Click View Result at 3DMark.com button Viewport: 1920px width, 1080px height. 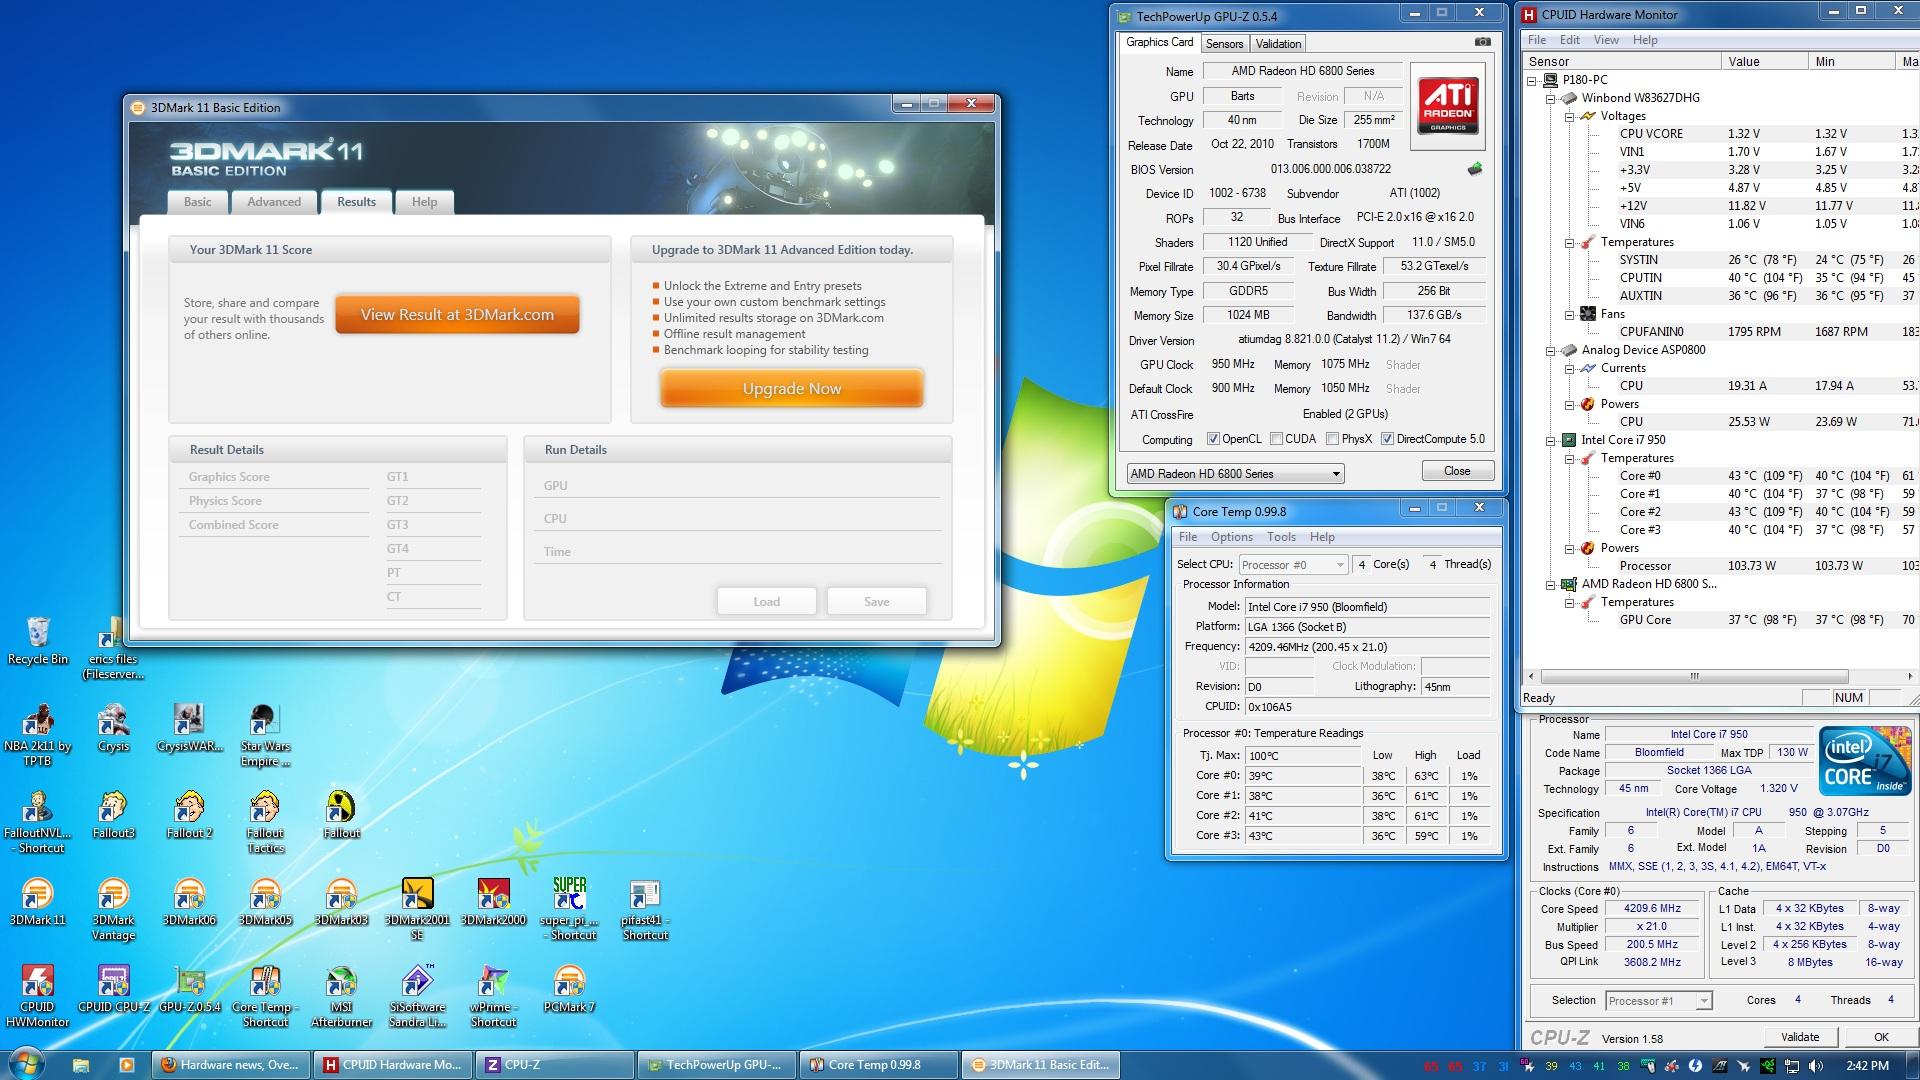tap(457, 315)
